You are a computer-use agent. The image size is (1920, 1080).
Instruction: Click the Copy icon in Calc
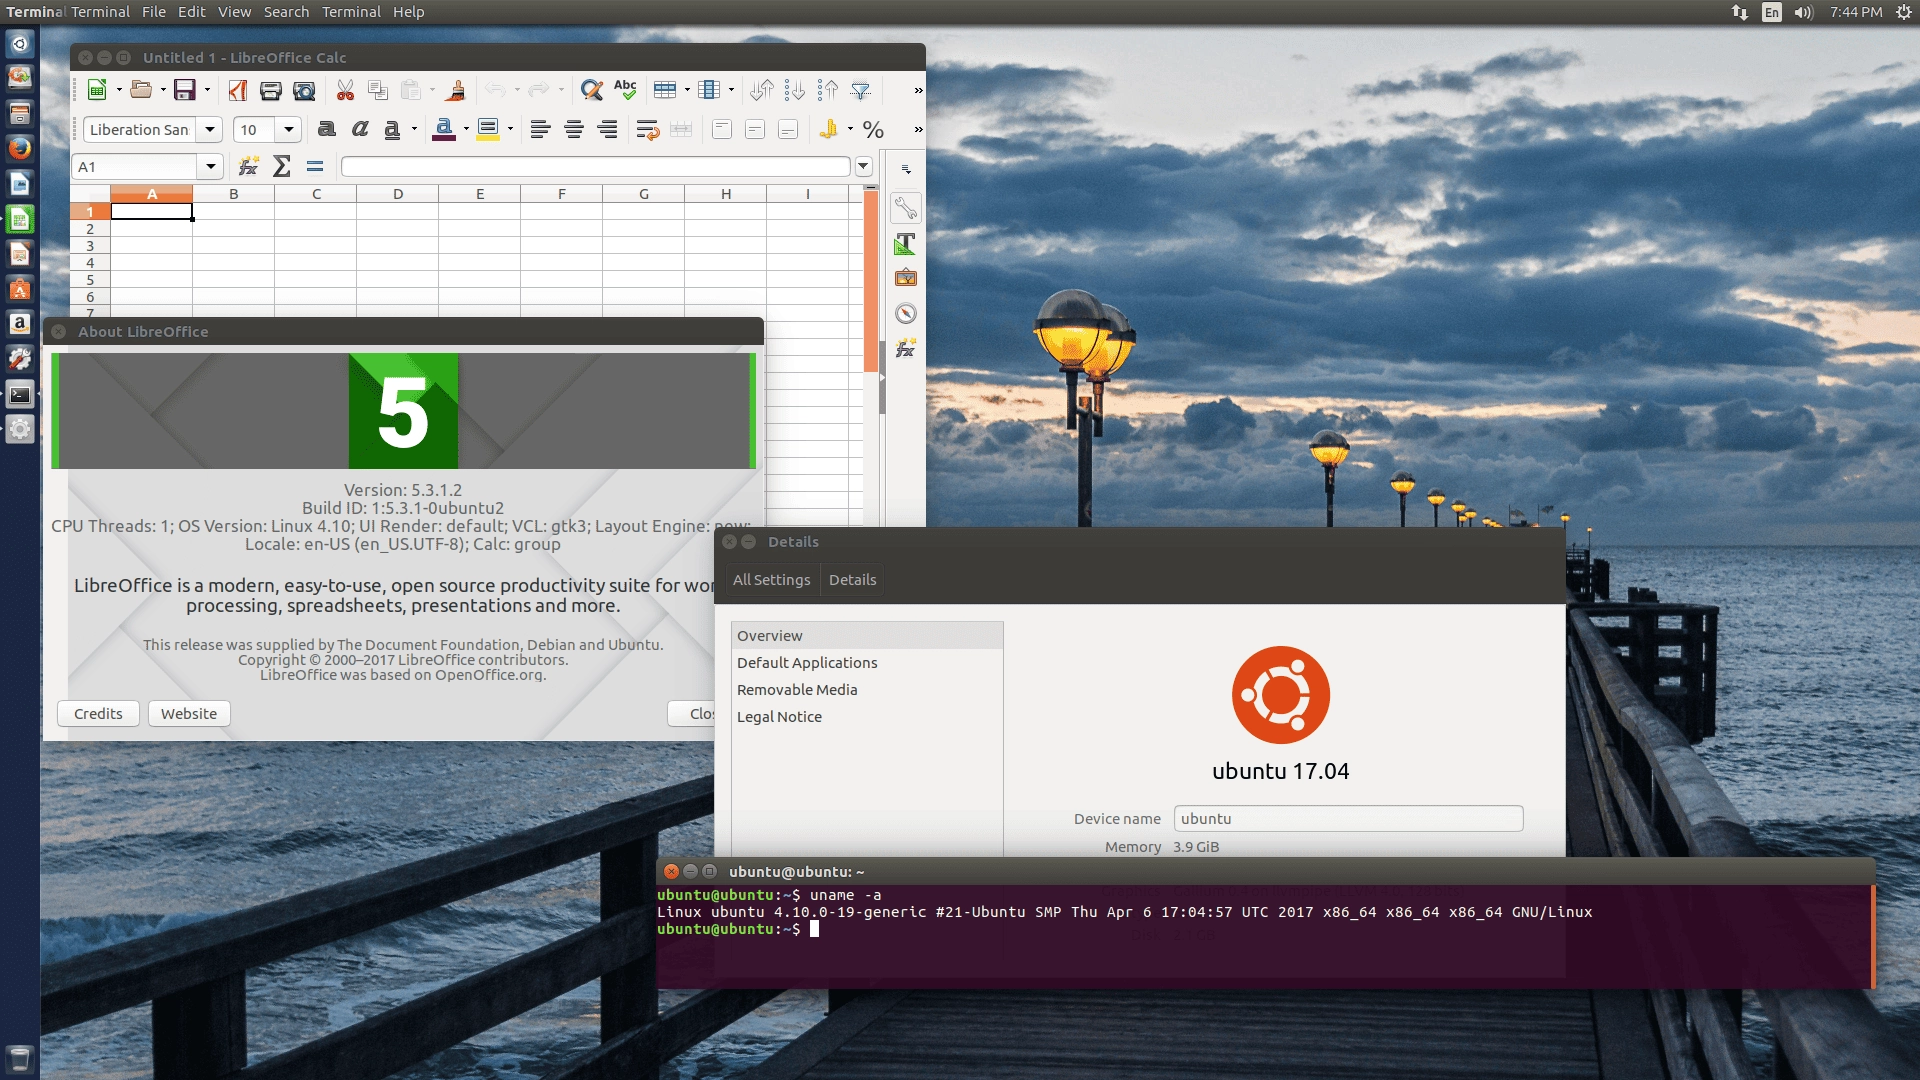pos(377,90)
